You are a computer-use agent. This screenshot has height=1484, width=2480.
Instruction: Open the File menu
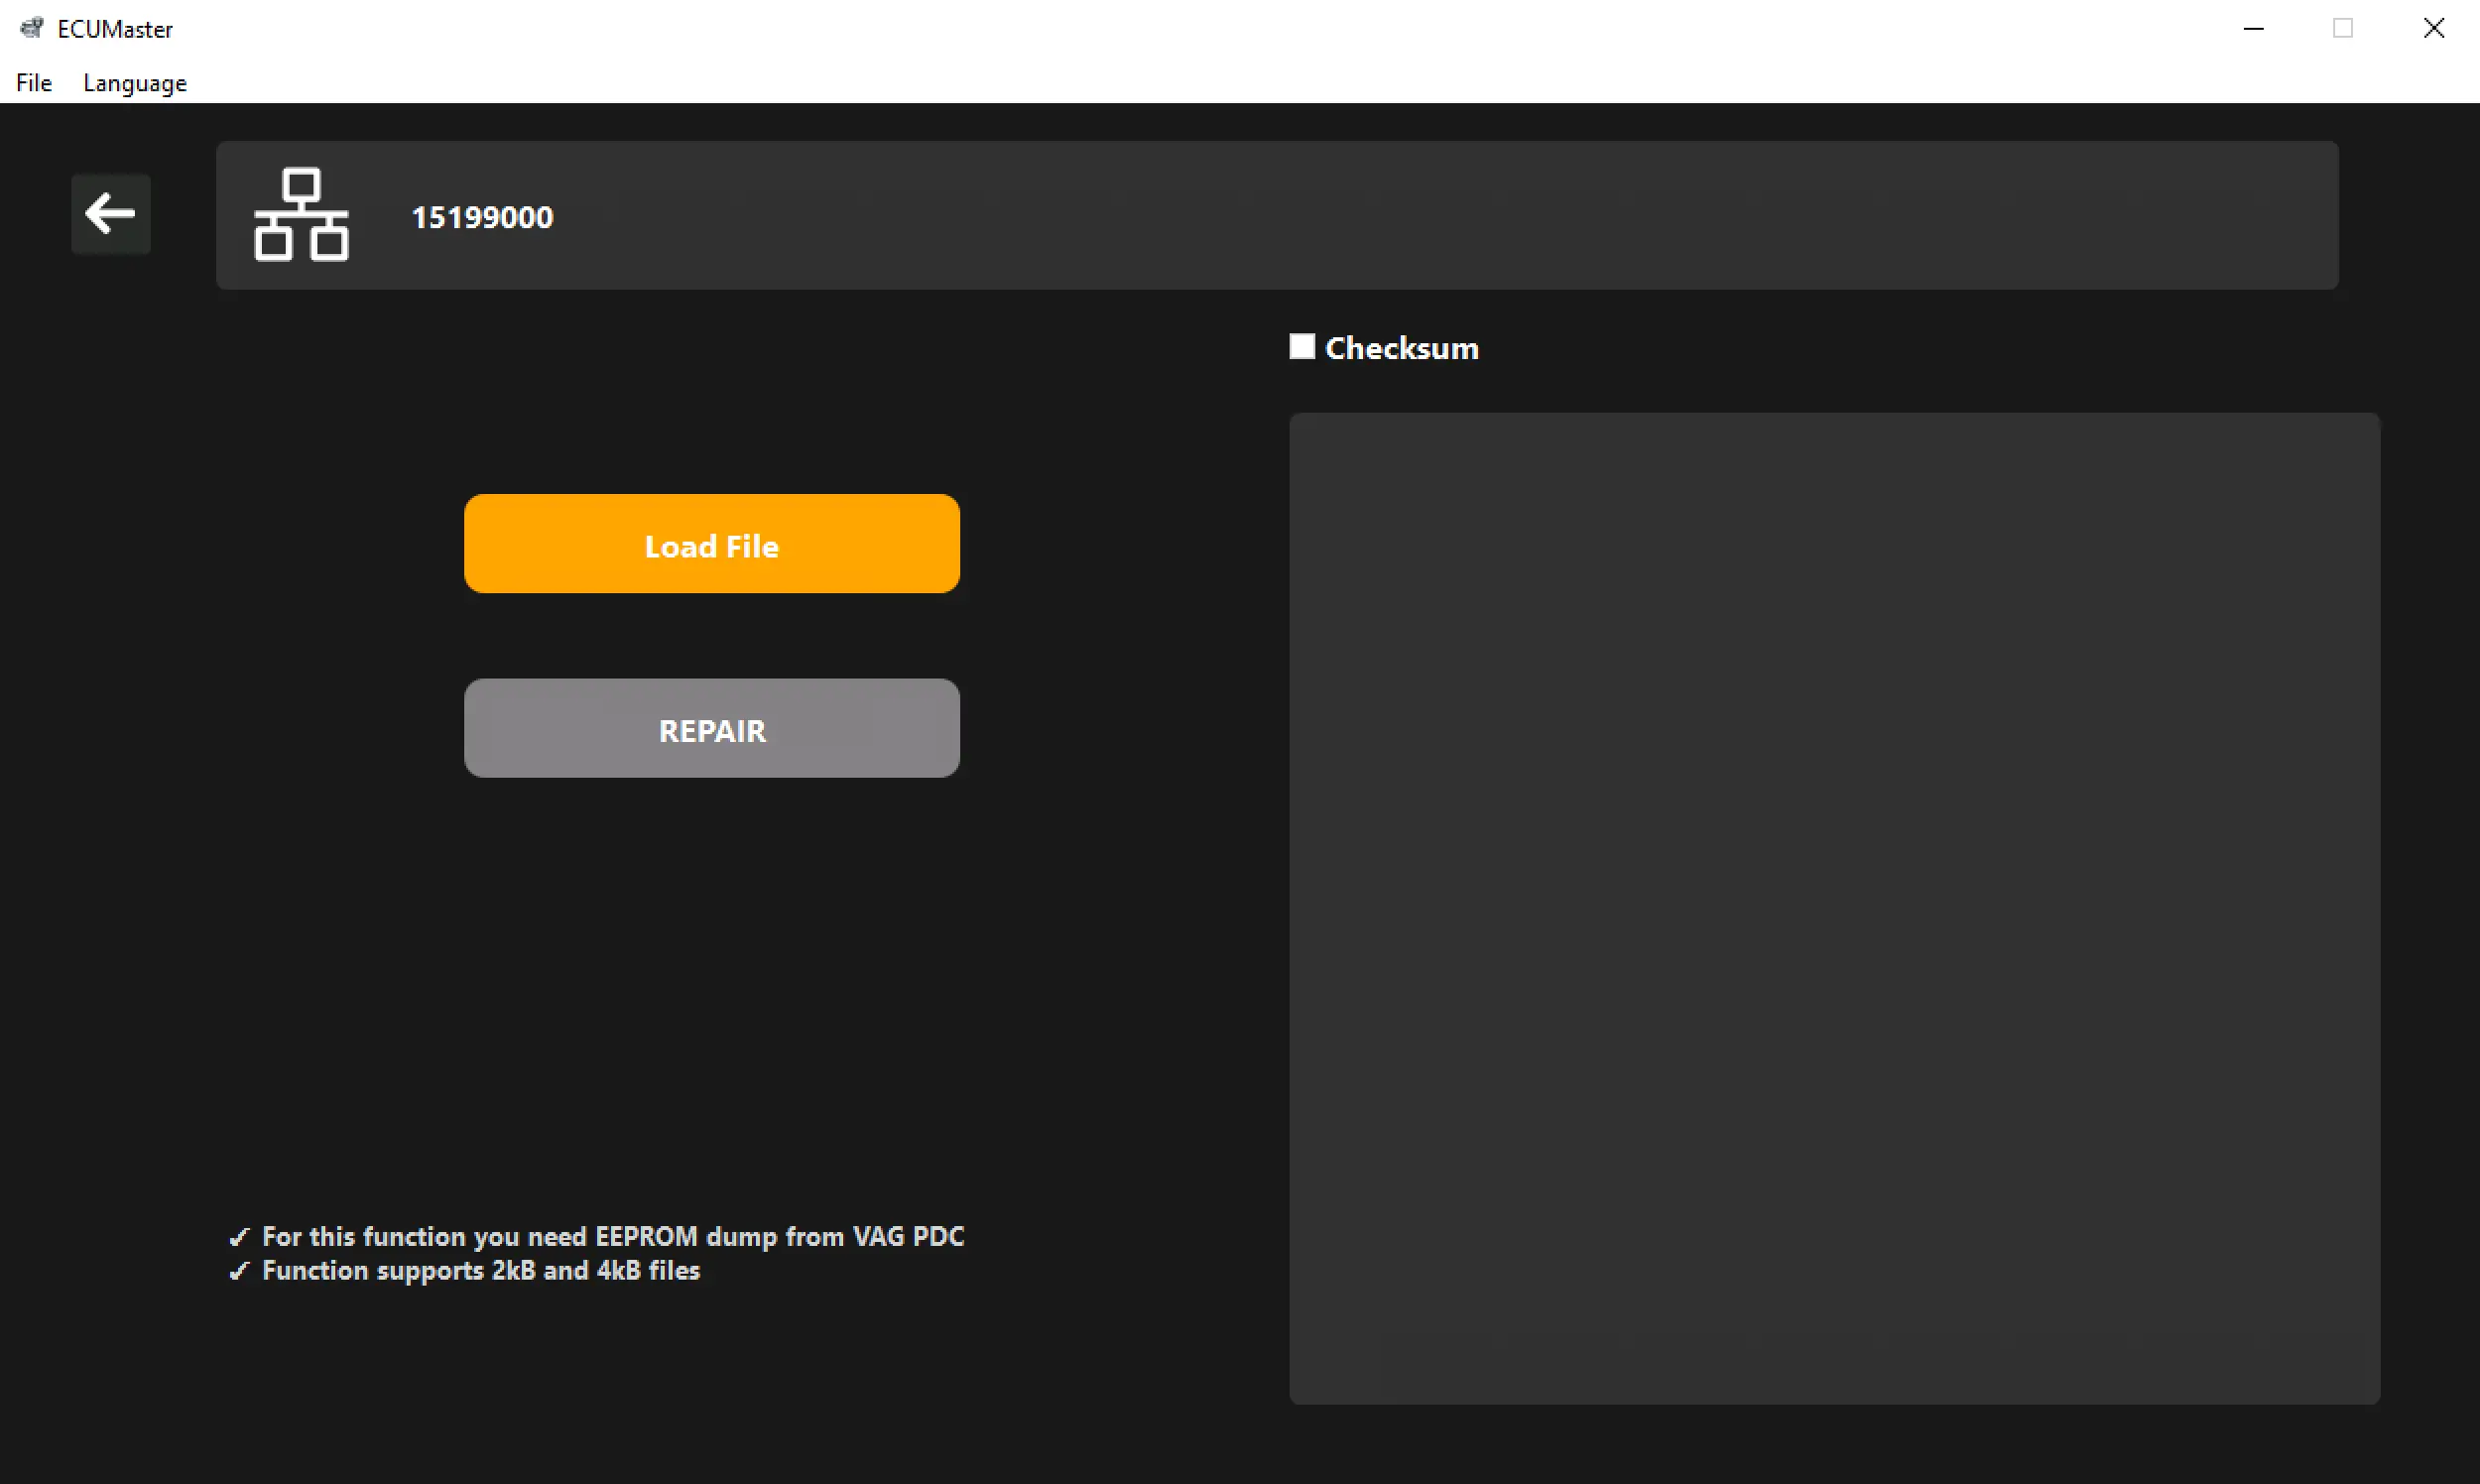[x=34, y=83]
